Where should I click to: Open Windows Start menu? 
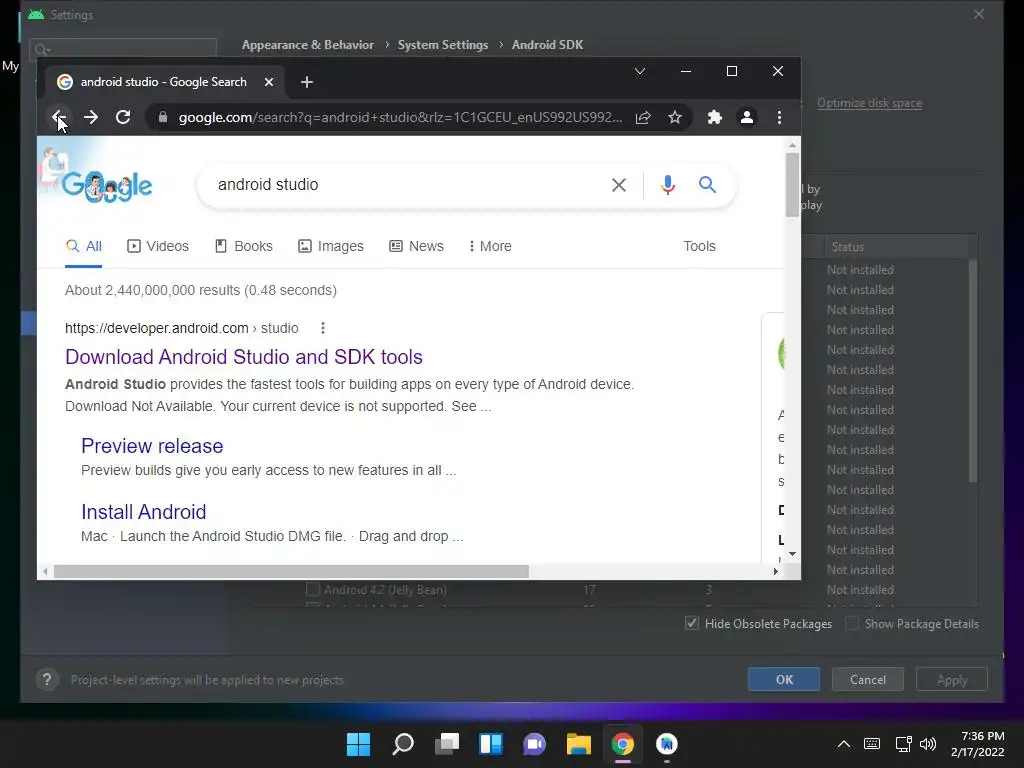click(x=358, y=744)
